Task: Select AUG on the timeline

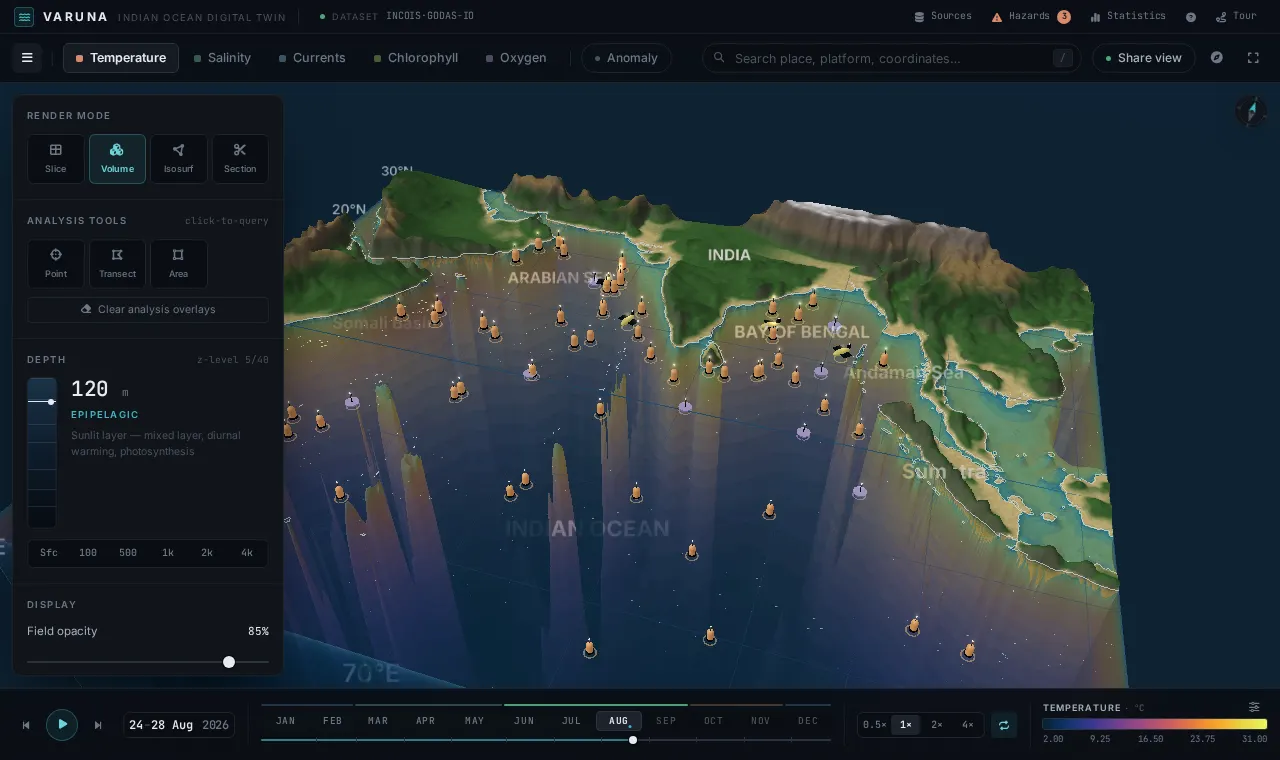Action: click(x=619, y=721)
